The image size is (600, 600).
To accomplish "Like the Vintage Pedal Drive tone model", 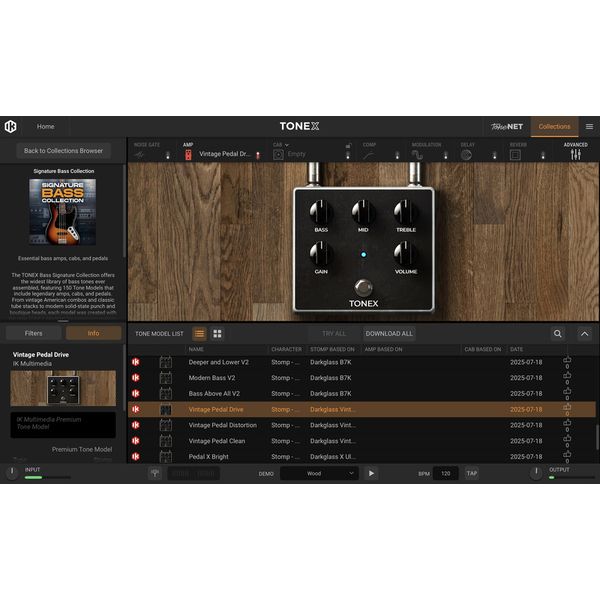I will 567,407.
